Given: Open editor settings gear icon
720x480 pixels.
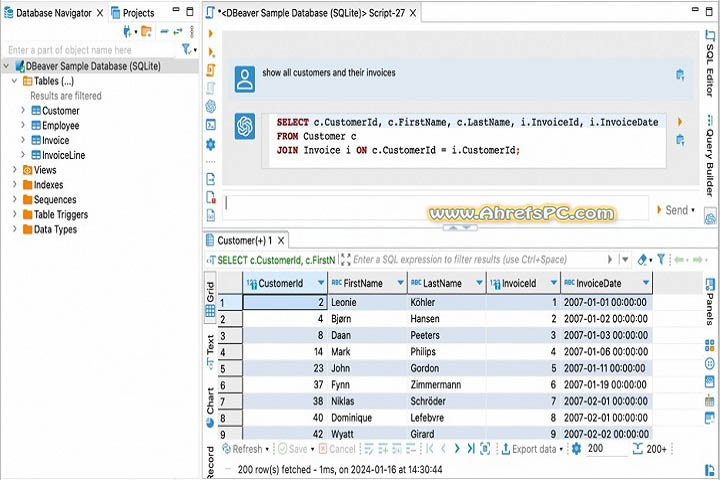Looking at the screenshot, I should [x=211, y=144].
